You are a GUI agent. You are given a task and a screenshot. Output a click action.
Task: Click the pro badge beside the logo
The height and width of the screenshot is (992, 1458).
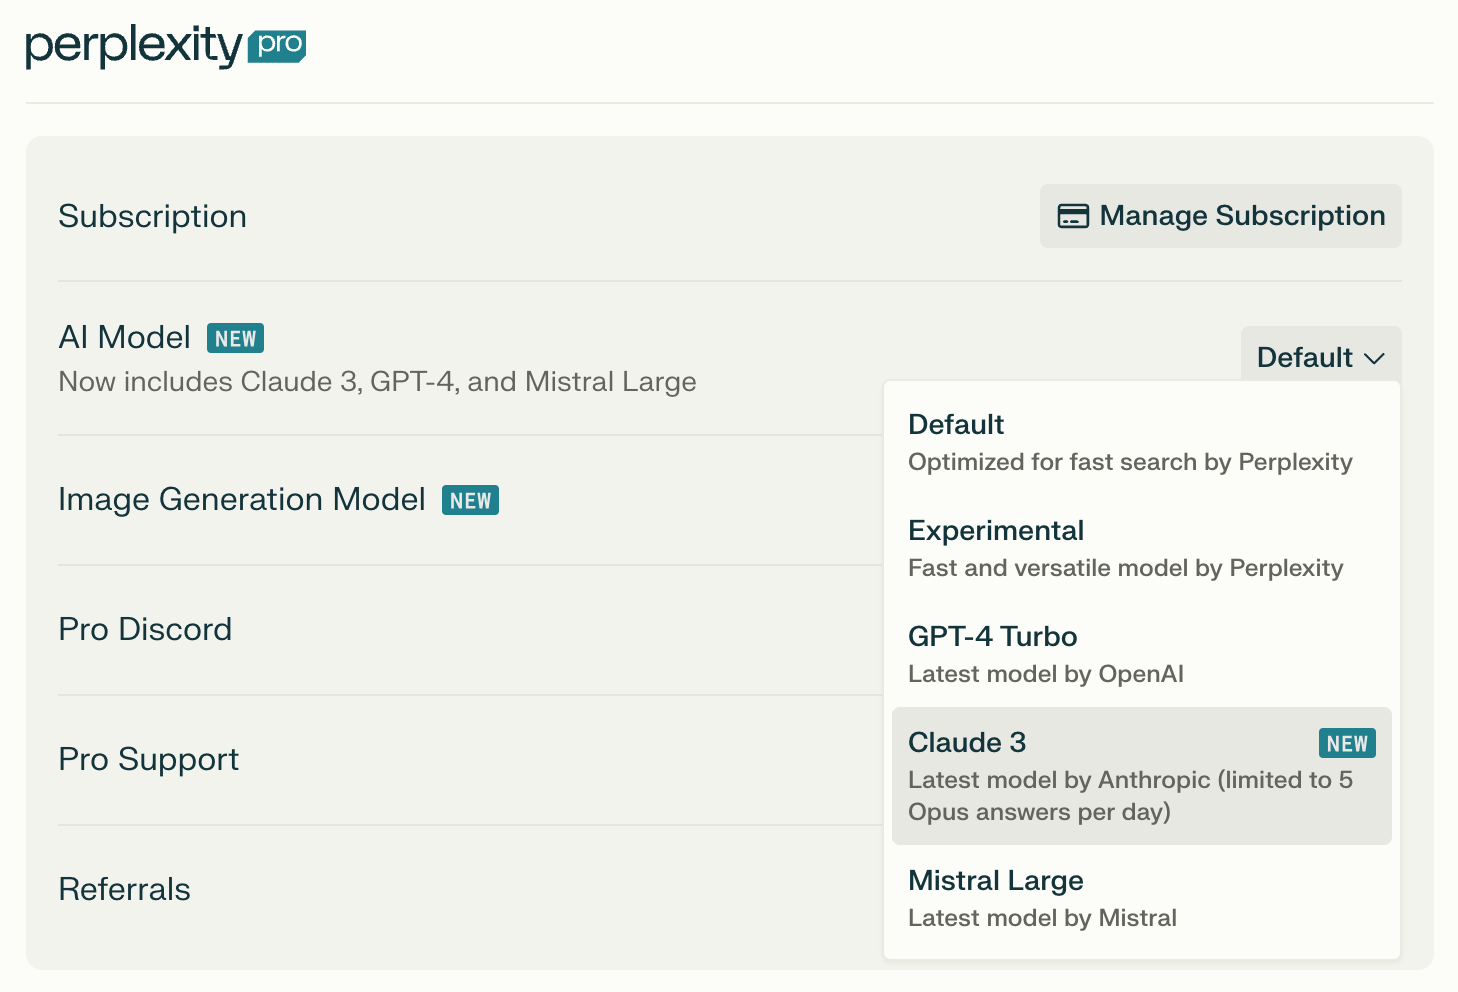277,45
